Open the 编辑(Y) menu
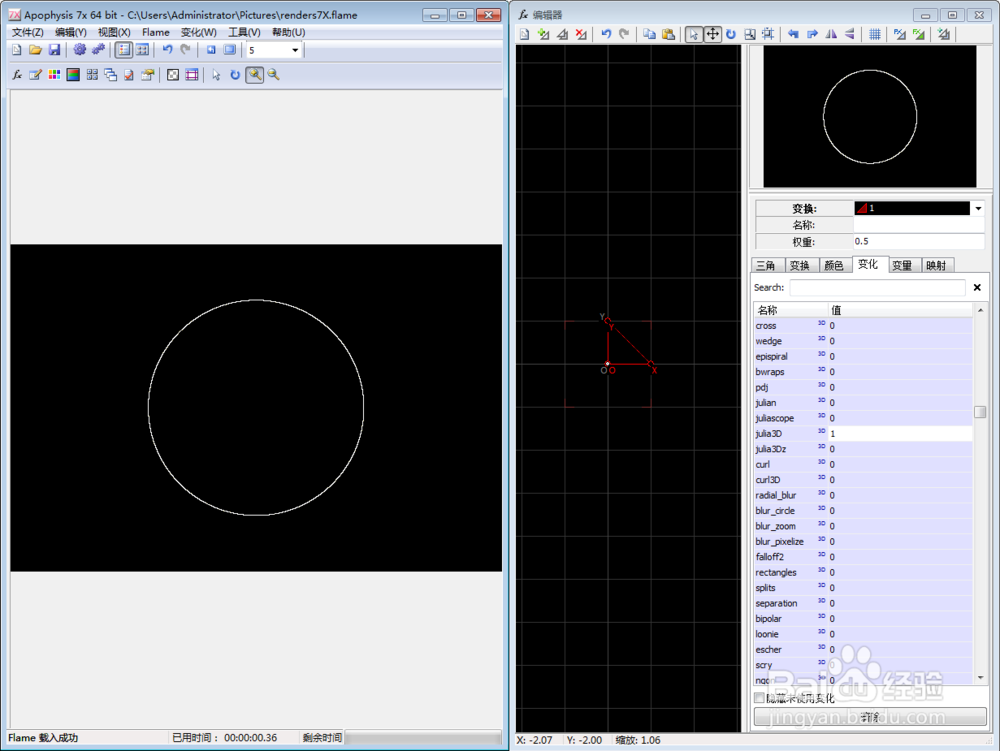 point(71,32)
